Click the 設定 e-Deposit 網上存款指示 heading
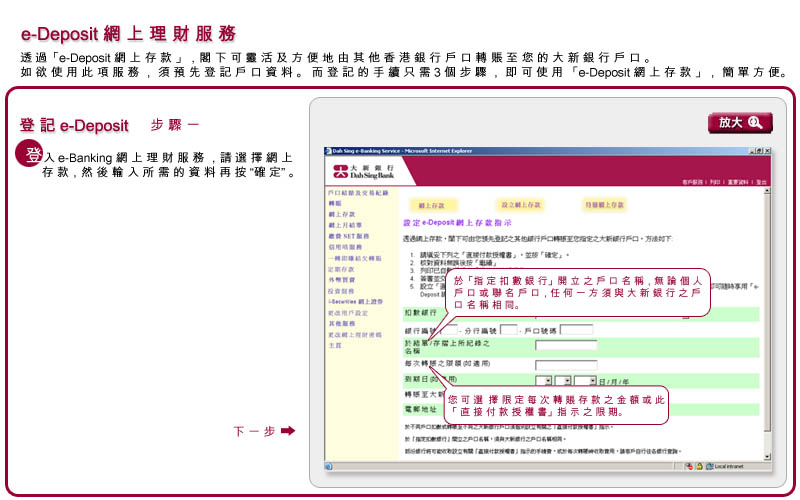The image size is (800, 500). pyautogui.click(x=457, y=223)
